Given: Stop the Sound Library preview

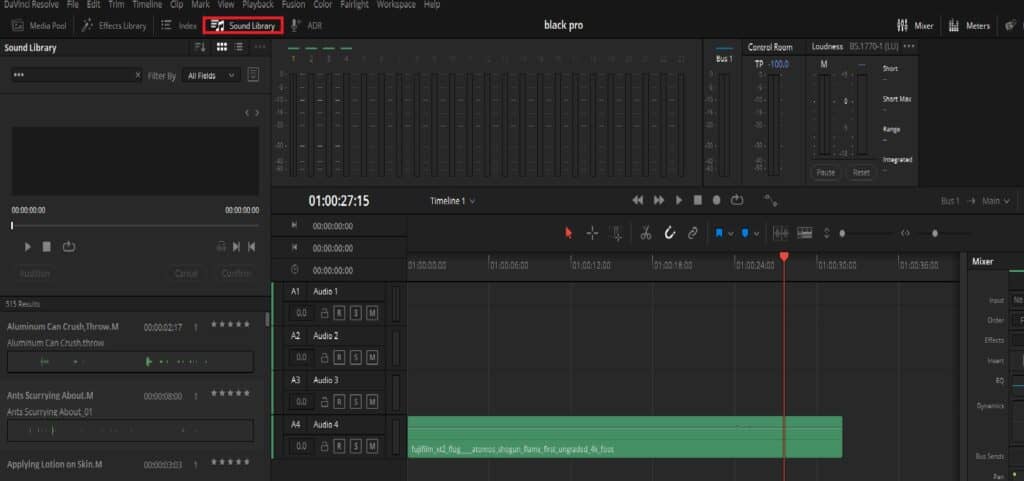Looking at the screenshot, I should [47, 247].
